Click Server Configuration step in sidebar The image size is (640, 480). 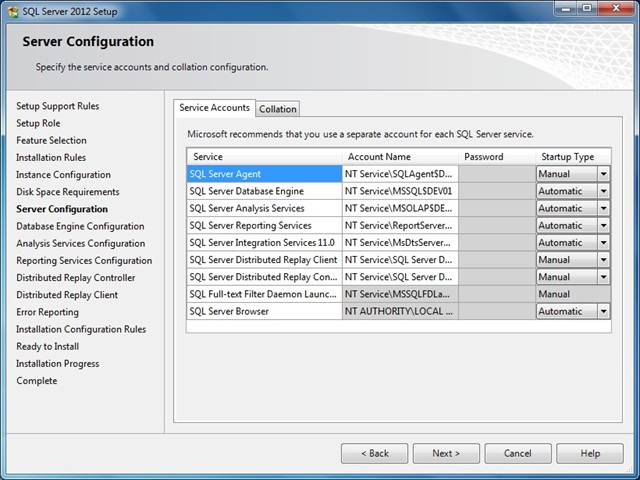pyautogui.click(x=62, y=209)
